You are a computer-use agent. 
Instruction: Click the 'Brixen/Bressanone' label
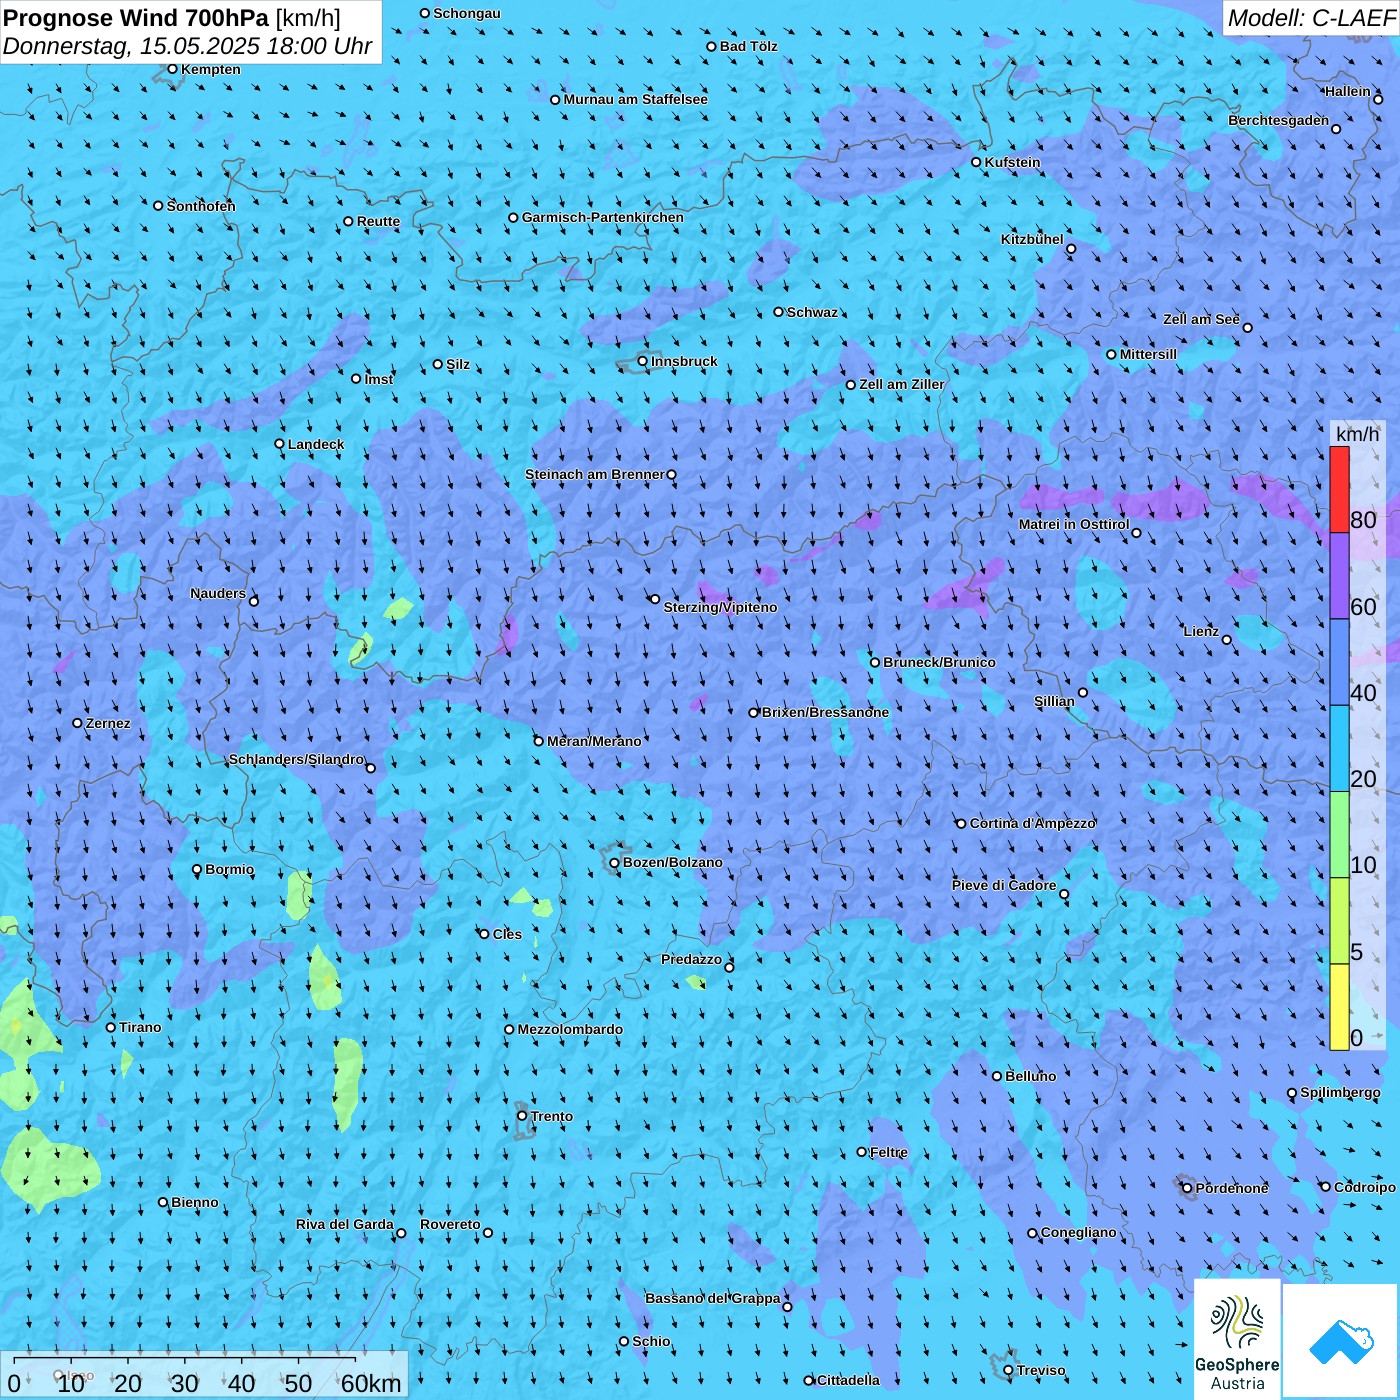pos(826,712)
